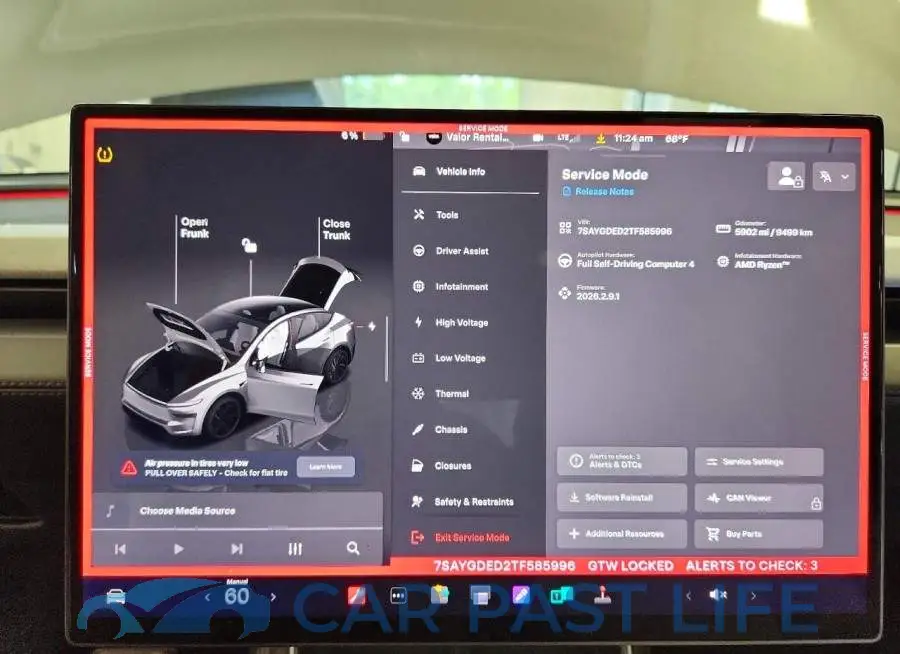Tap the unlock padlock above the car model
This screenshot has height=654, width=900.
pyautogui.click(x=249, y=245)
